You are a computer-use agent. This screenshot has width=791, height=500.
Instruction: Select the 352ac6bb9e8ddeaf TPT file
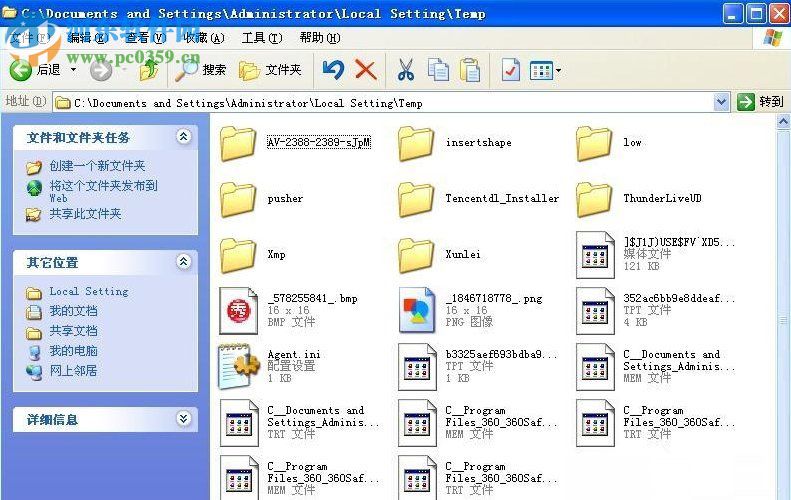[x=656, y=311]
